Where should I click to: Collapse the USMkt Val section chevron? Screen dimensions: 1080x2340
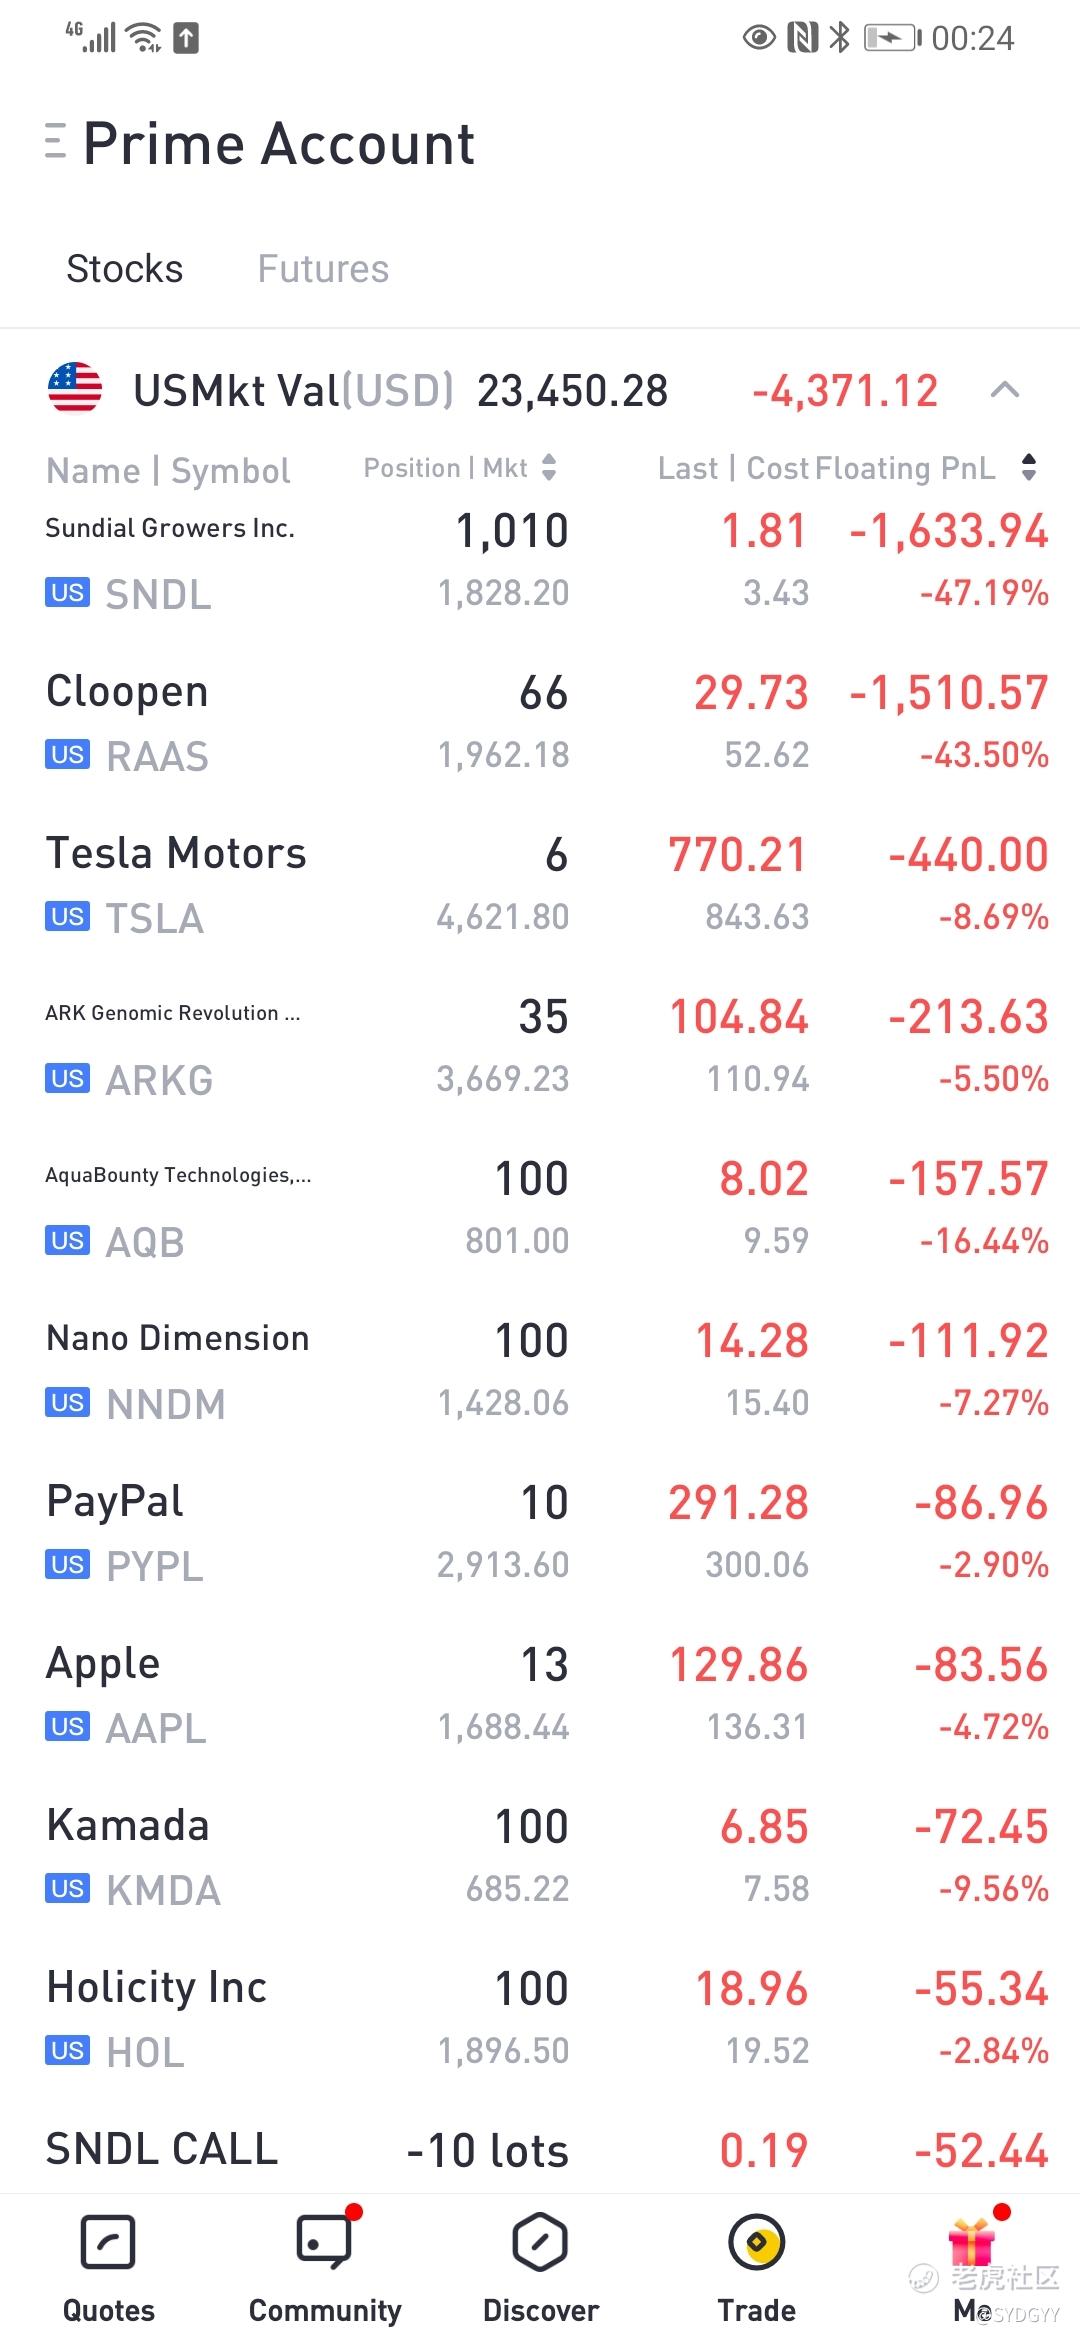[x=1004, y=390]
